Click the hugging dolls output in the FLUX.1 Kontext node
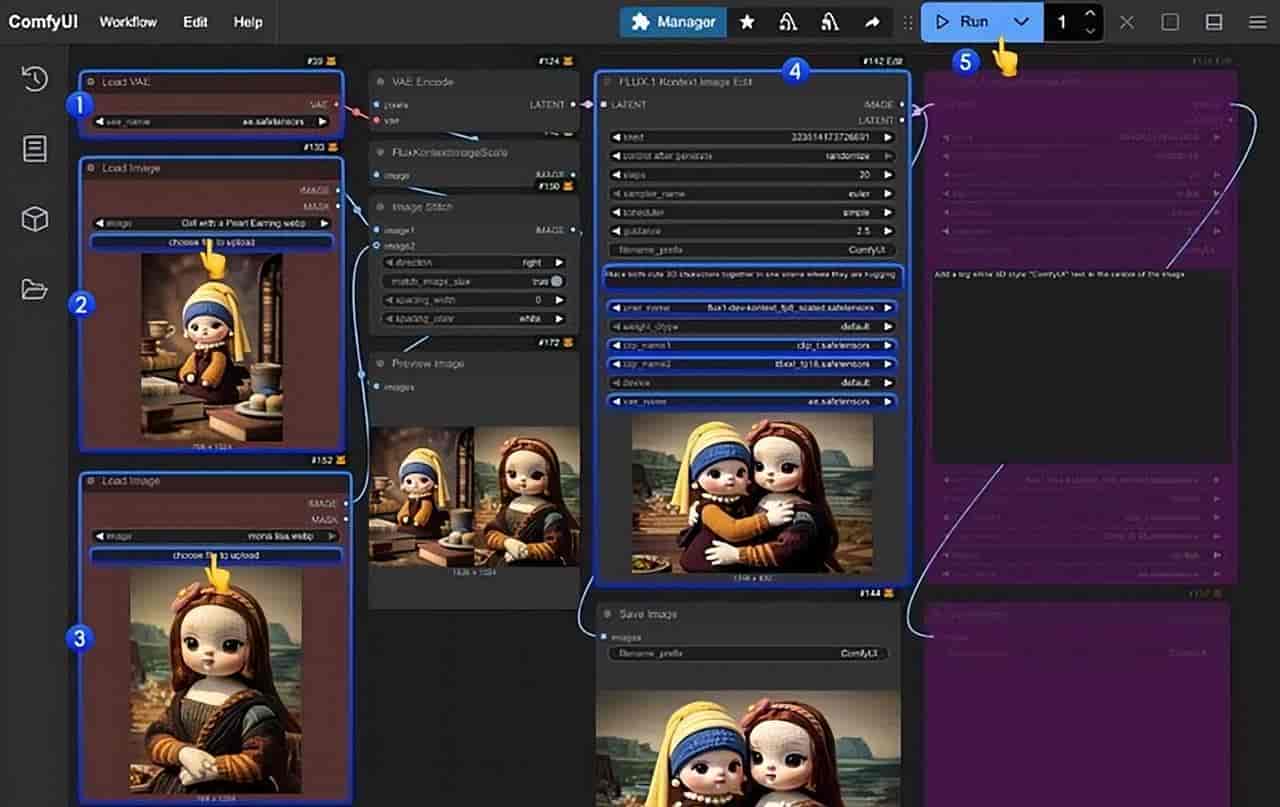Screen dimensions: 1280x807 752,494
